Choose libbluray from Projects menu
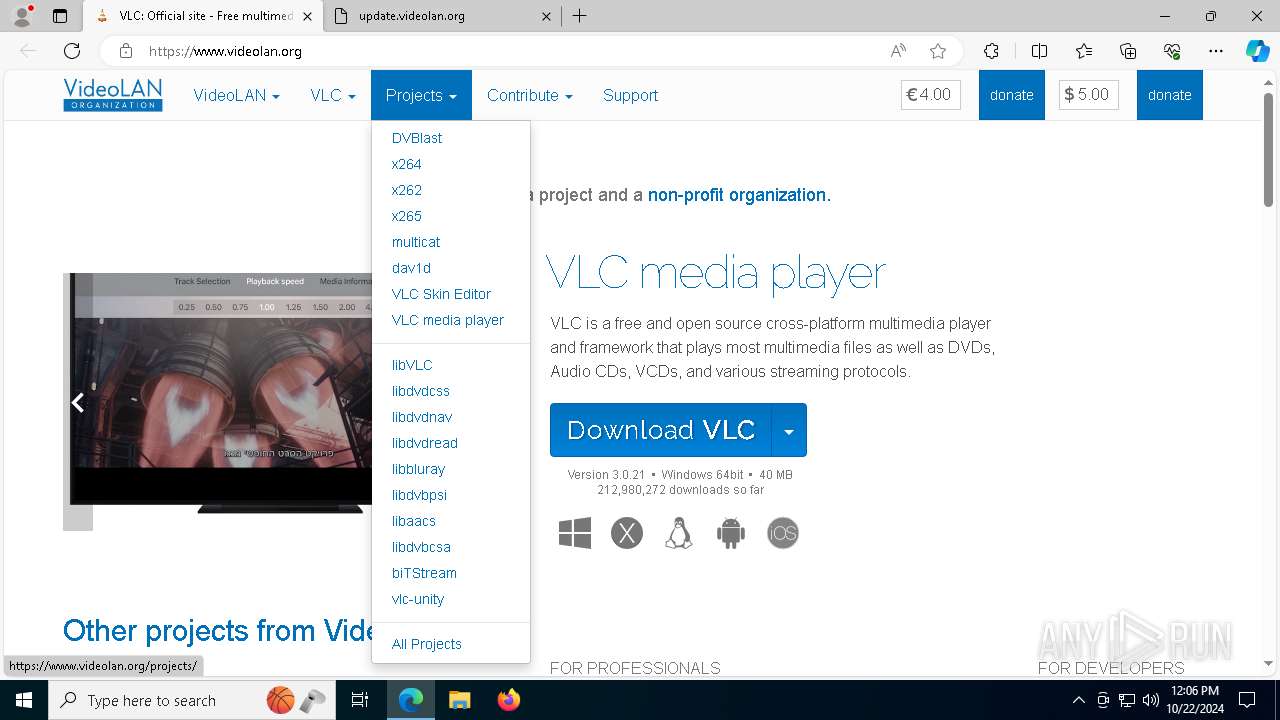1280x720 pixels. tap(418, 469)
